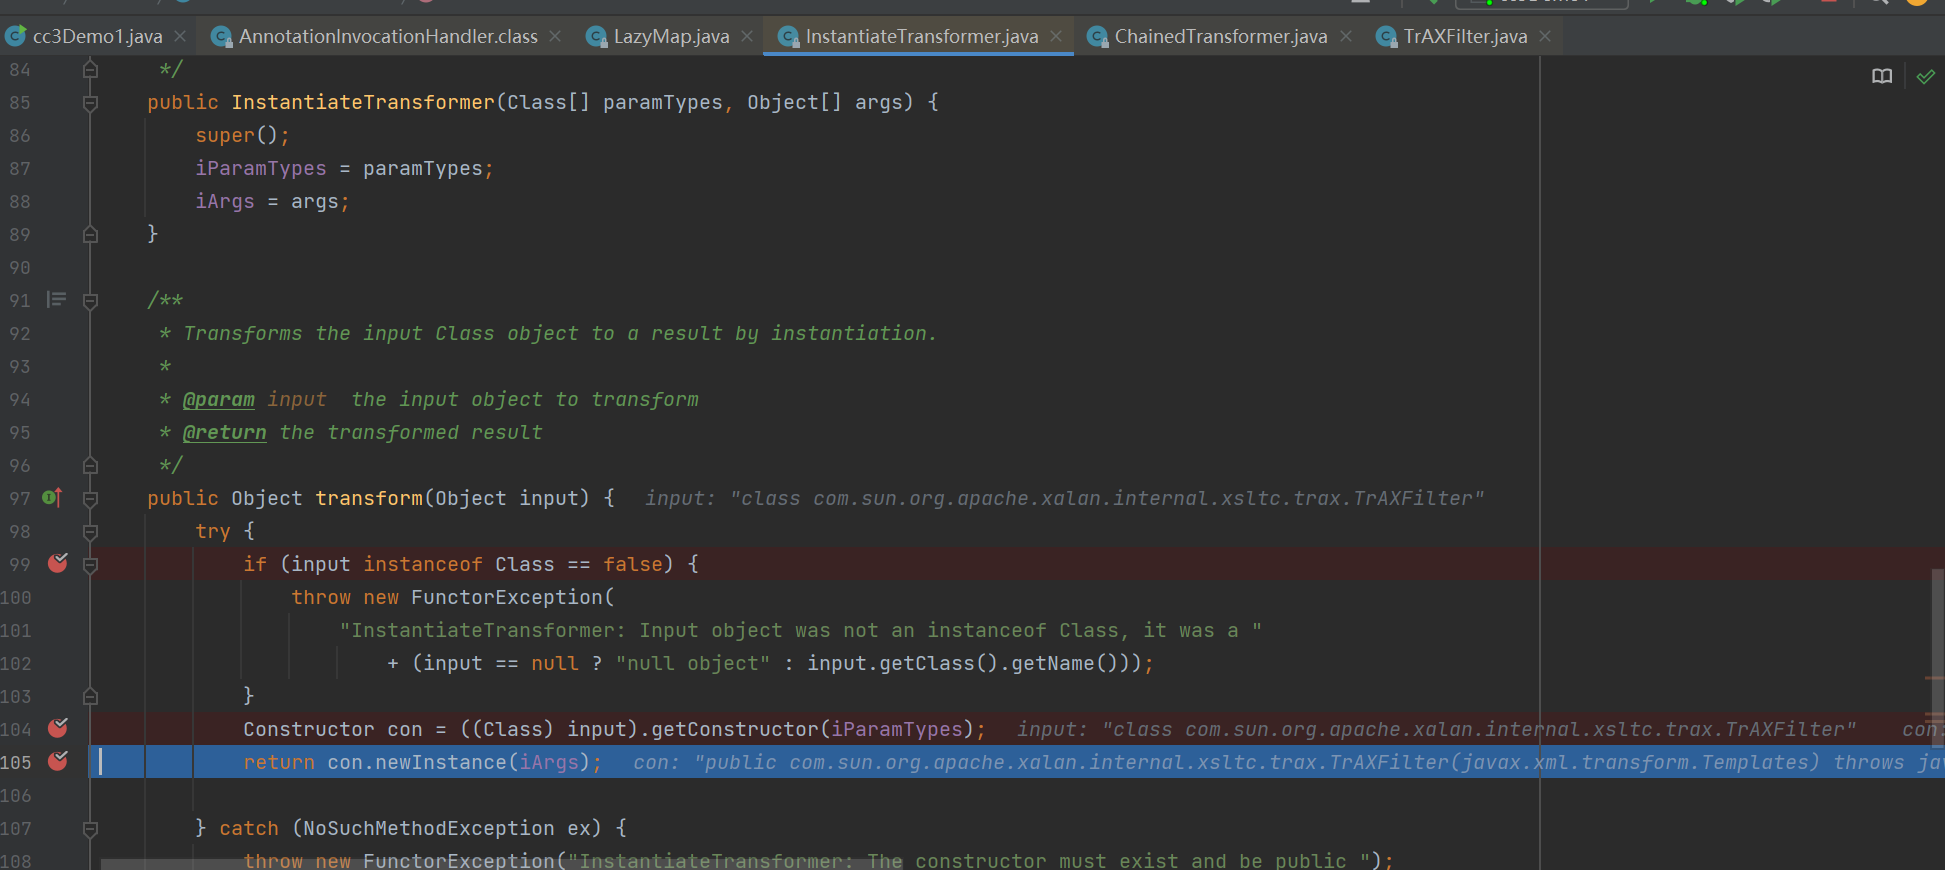This screenshot has height=870, width=1945.
Task: Toggle breakpoint on line 104
Action: coord(58,729)
